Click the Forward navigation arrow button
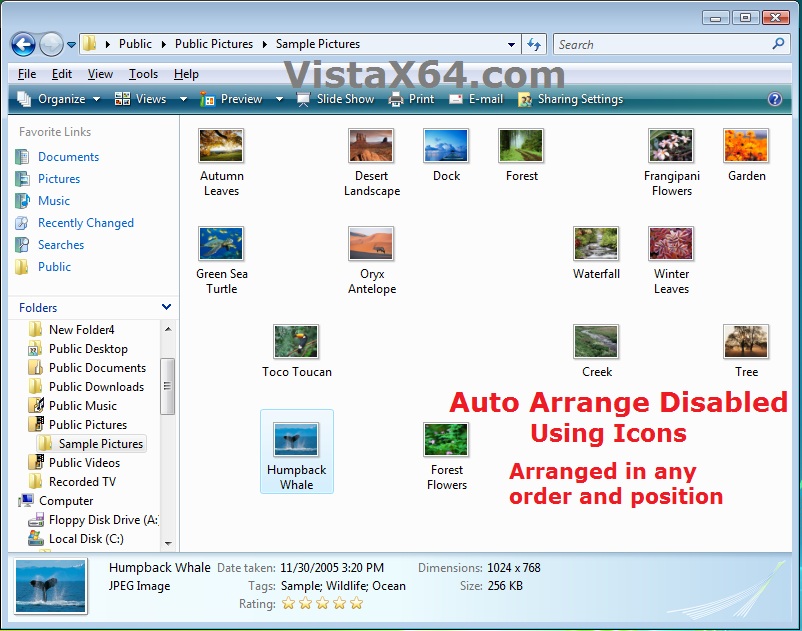Screen dimensions: 802x631 [51, 44]
